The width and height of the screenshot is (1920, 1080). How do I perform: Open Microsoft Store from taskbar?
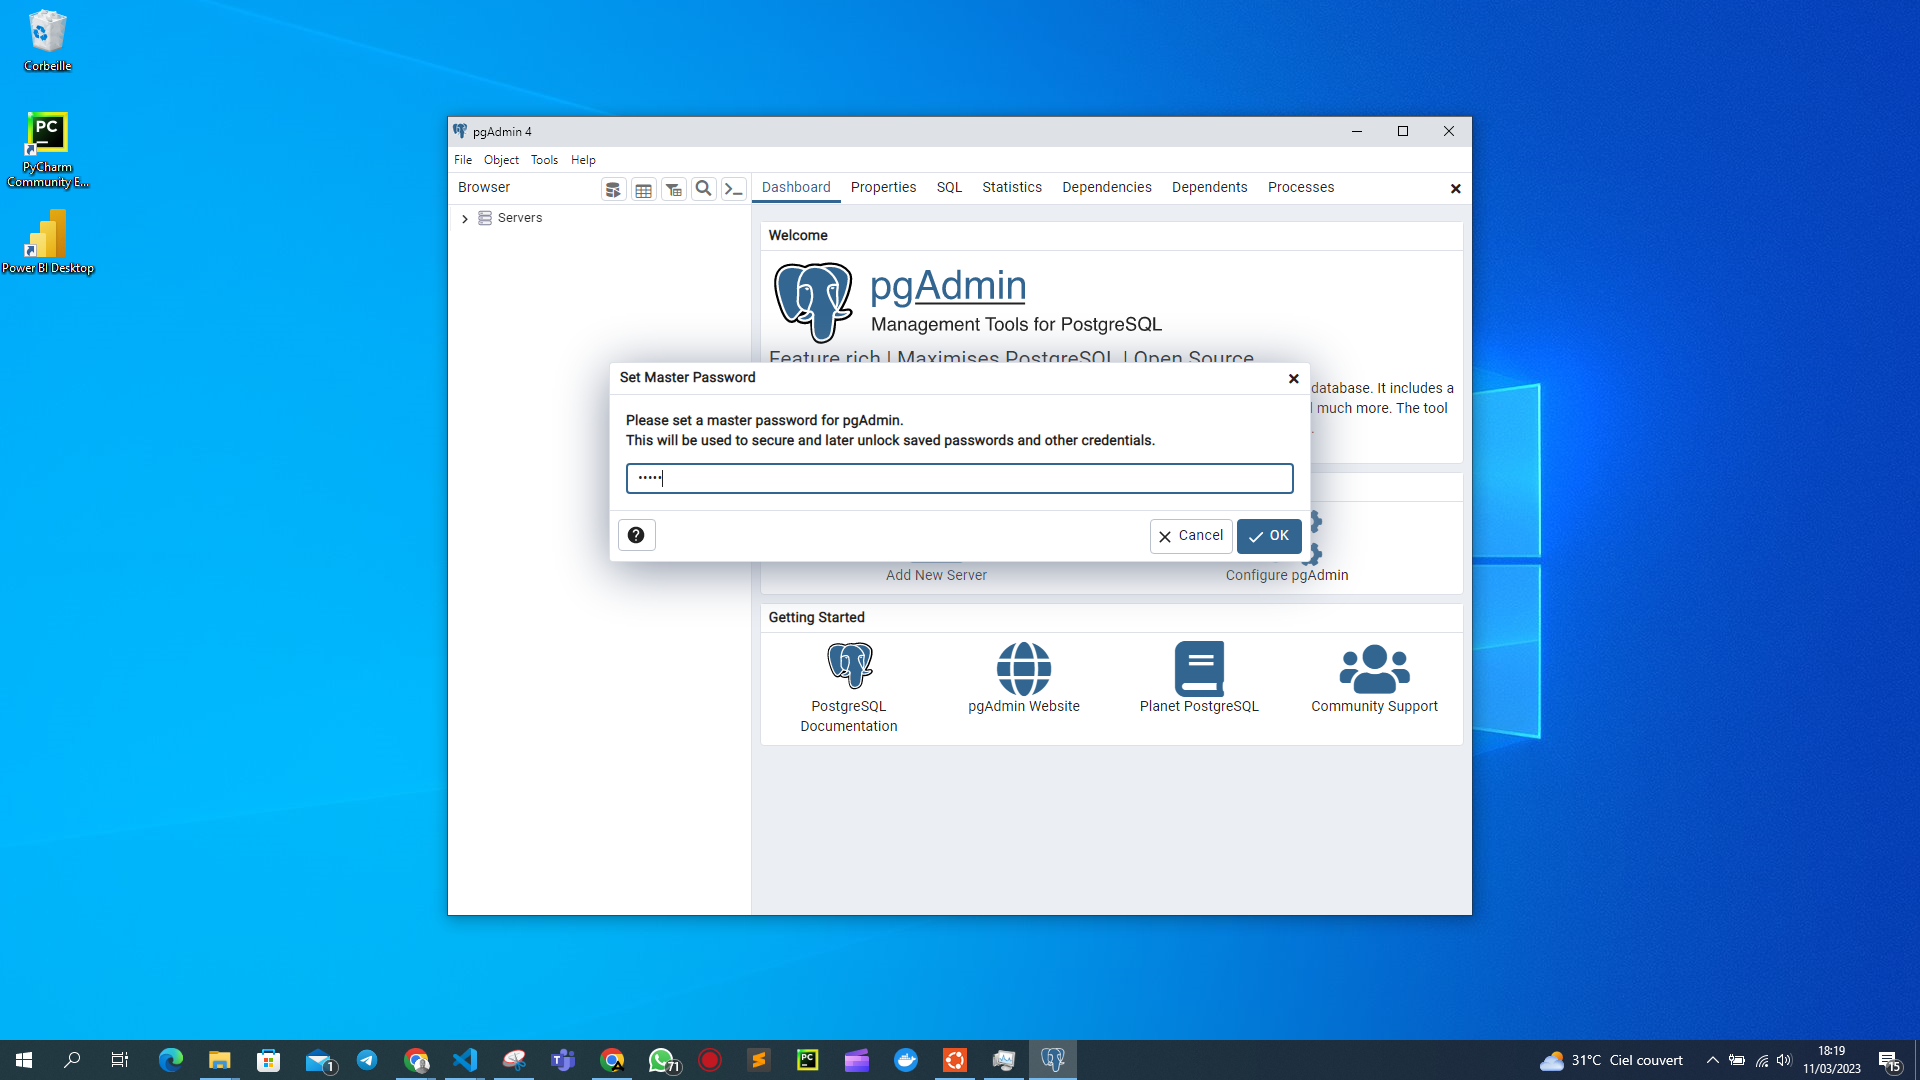click(x=268, y=1060)
